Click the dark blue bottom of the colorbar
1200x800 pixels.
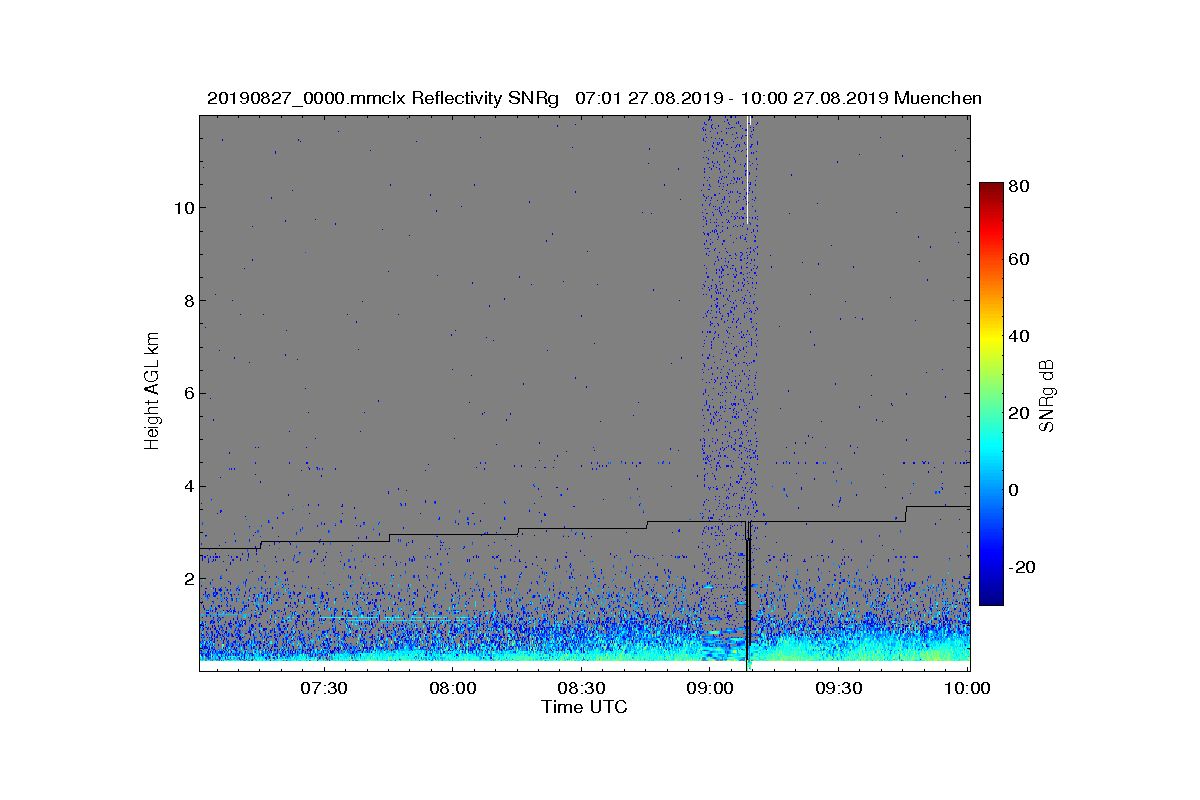(x=990, y=597)
